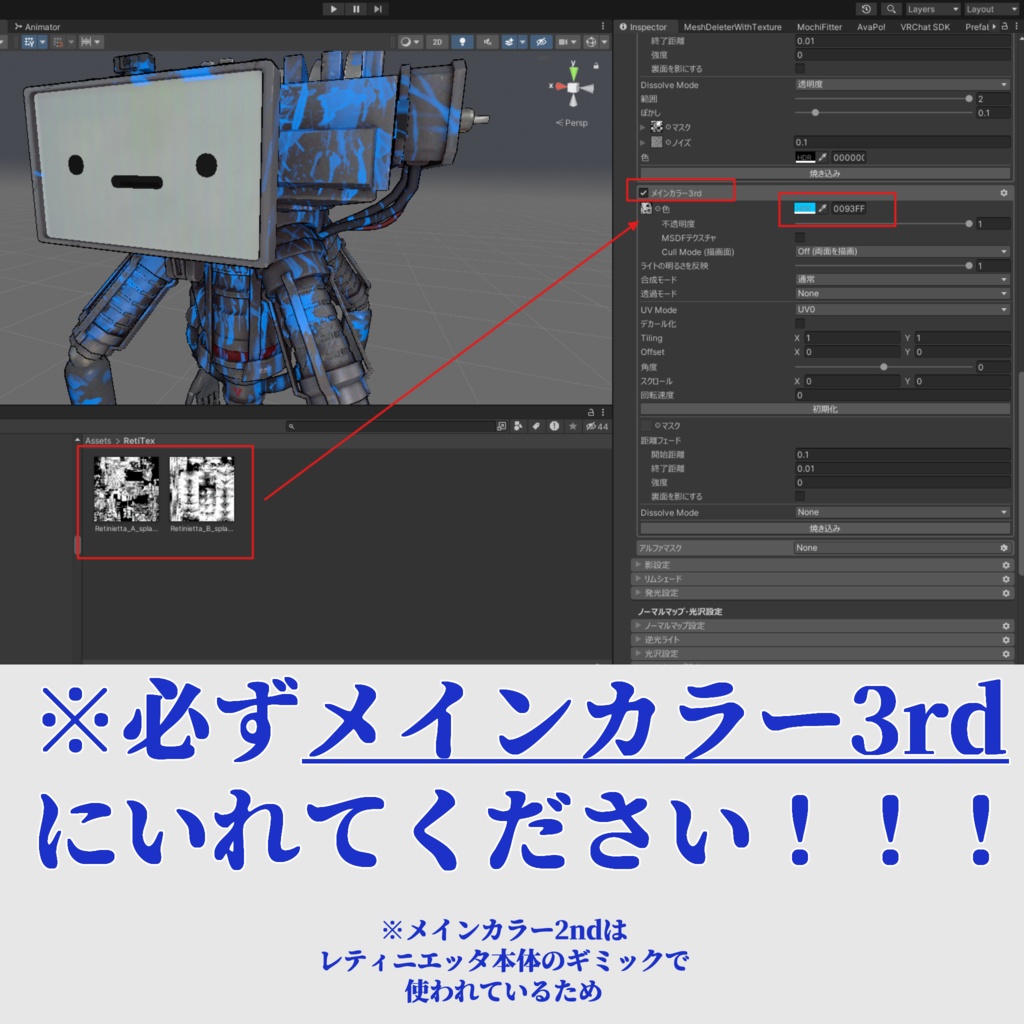Click the 0093FF hex color field

(x=849, y=208)
